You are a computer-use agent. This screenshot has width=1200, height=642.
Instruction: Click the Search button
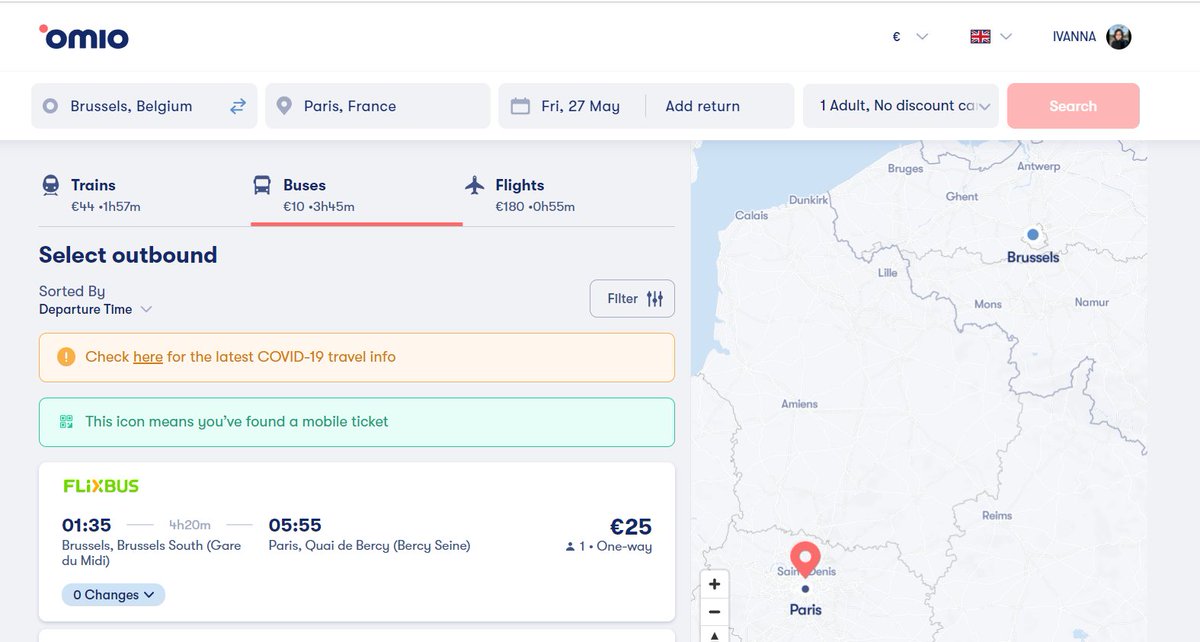tap(1073, 106)
